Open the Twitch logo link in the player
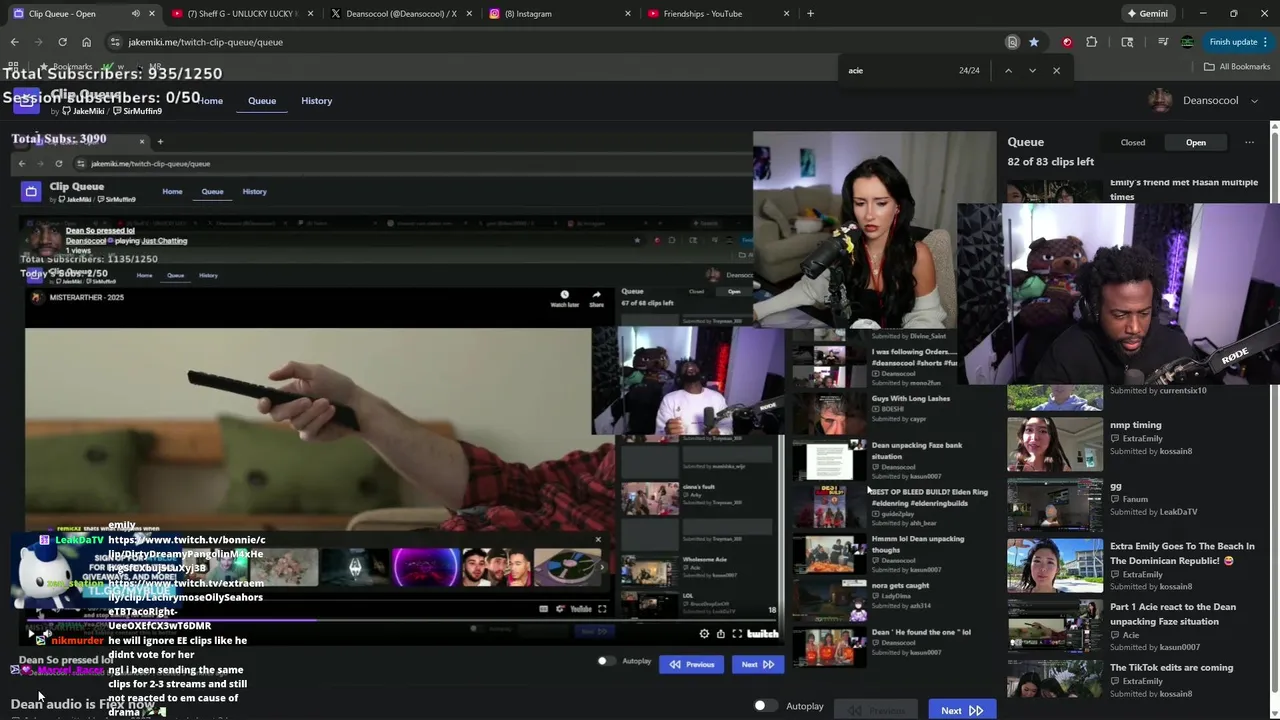 (763, 633)
